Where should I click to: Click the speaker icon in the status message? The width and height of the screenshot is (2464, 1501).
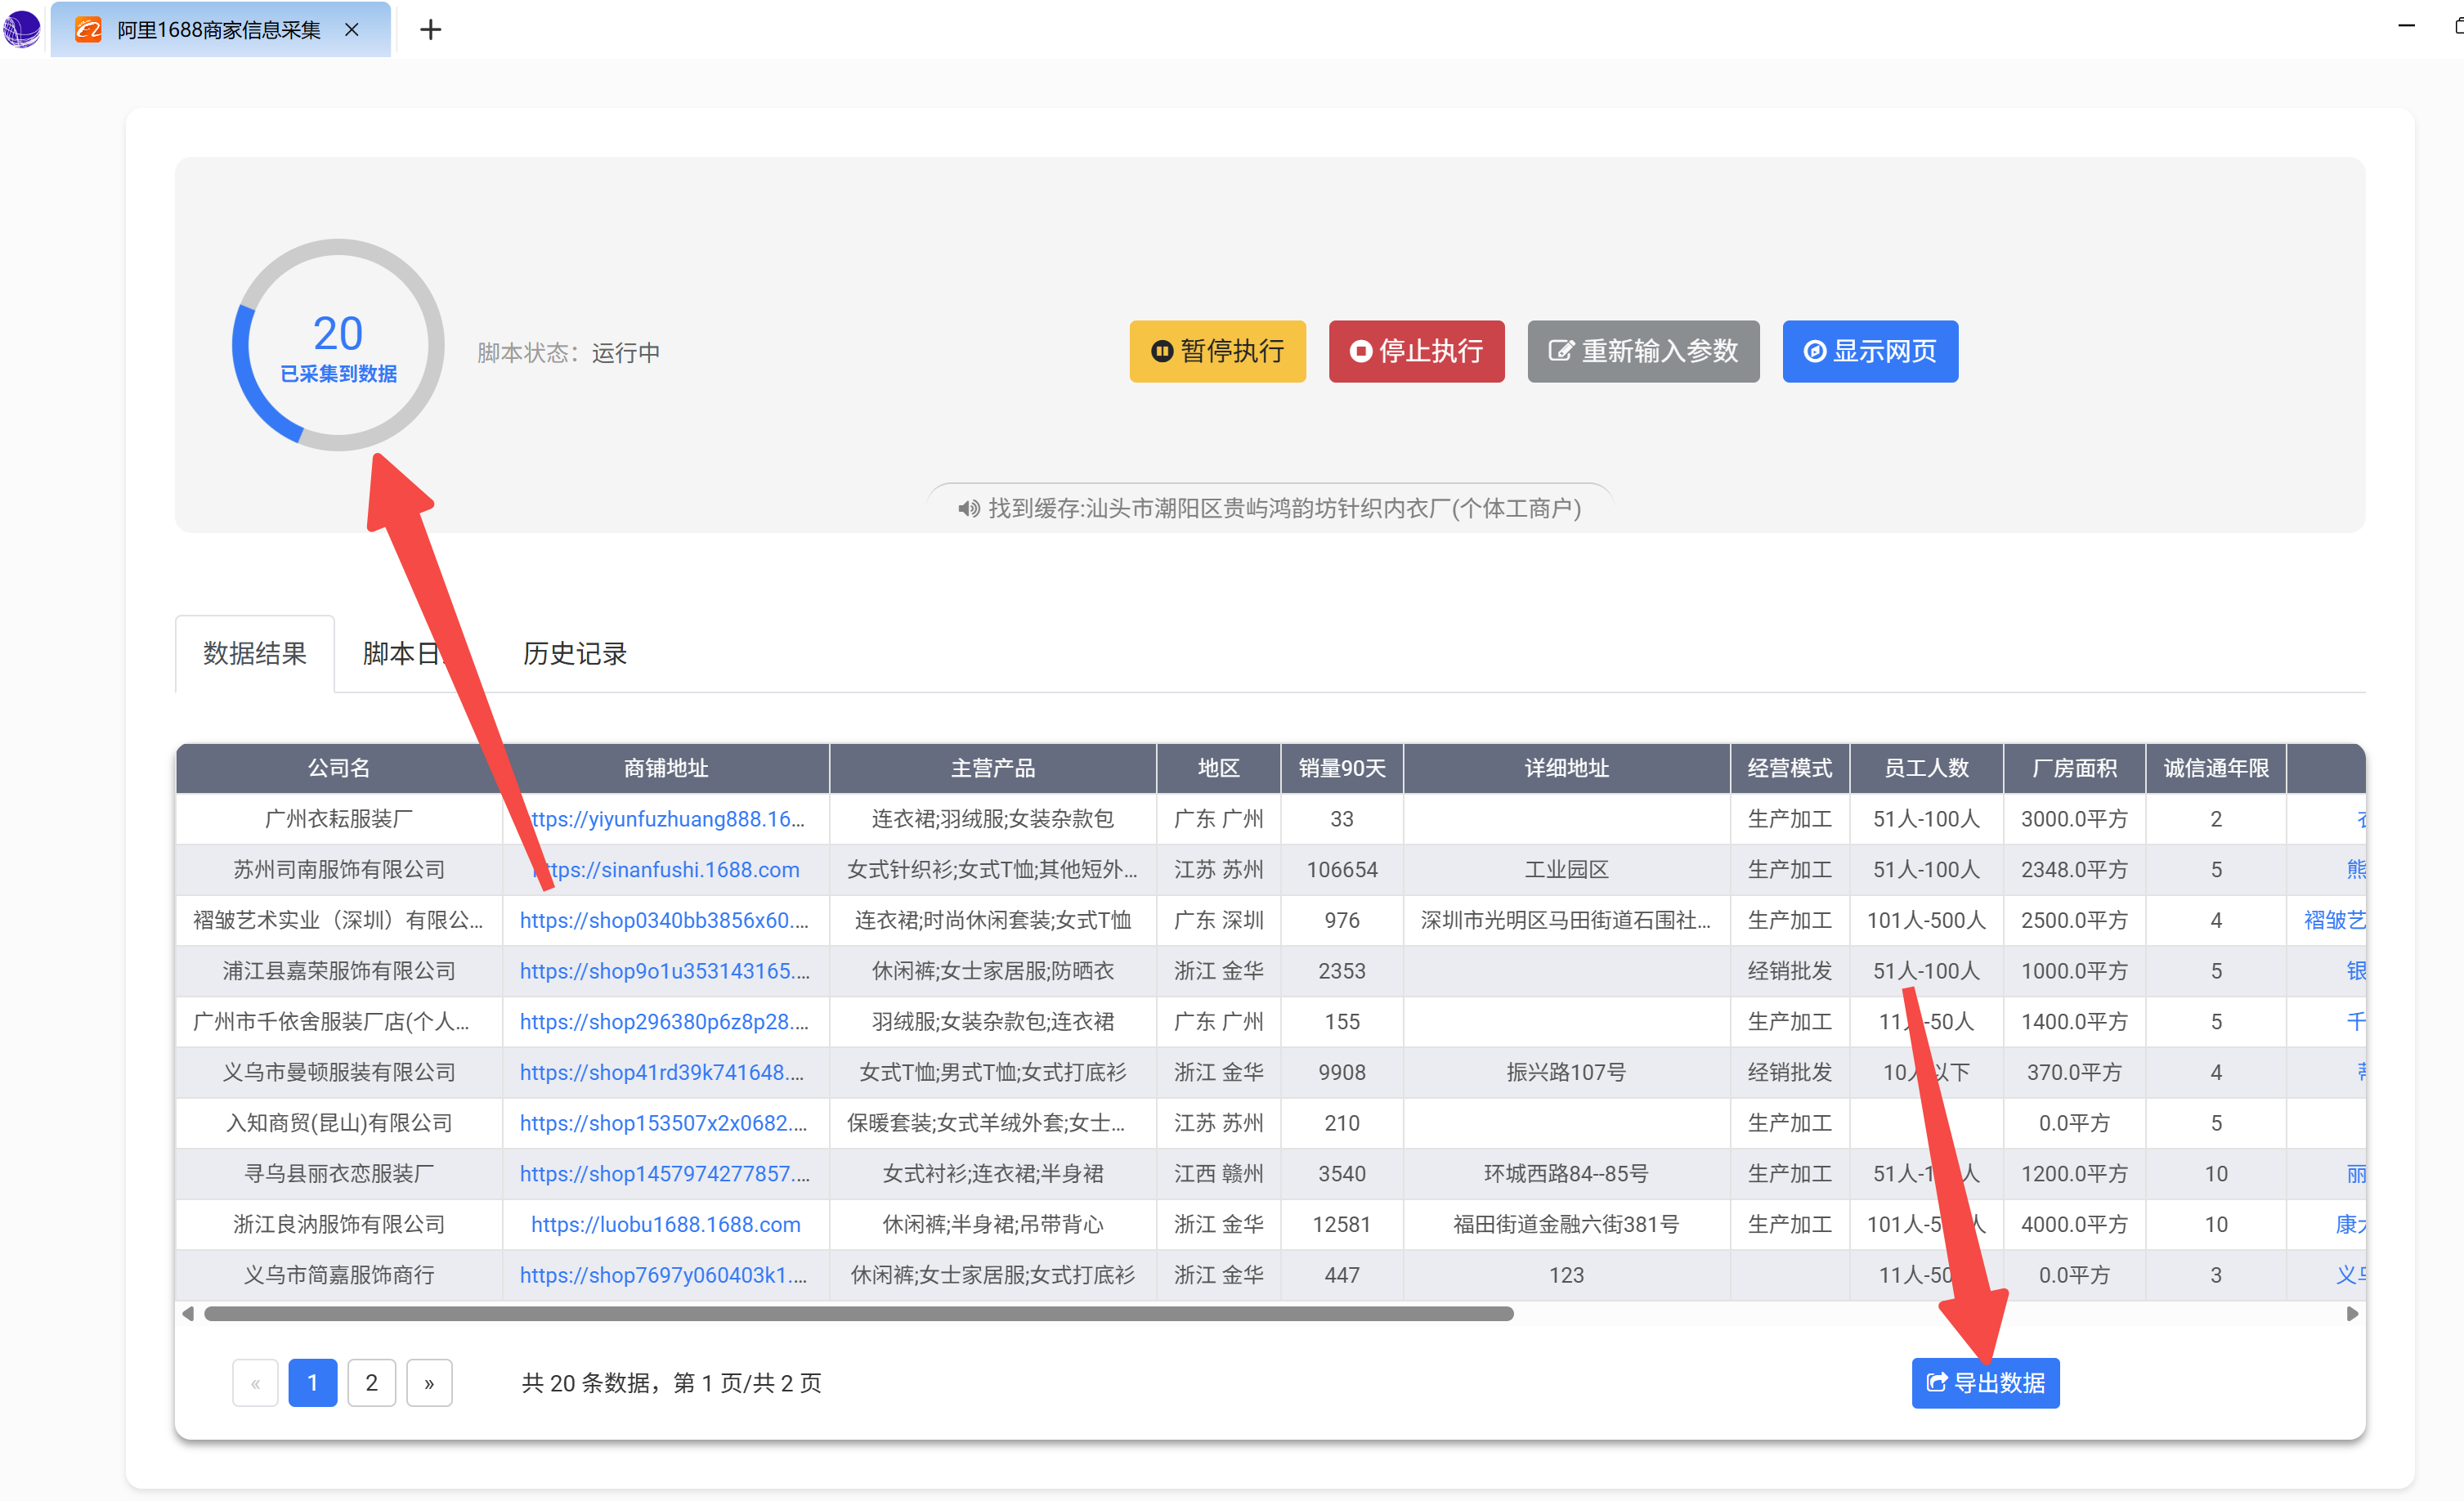[968, 509]
